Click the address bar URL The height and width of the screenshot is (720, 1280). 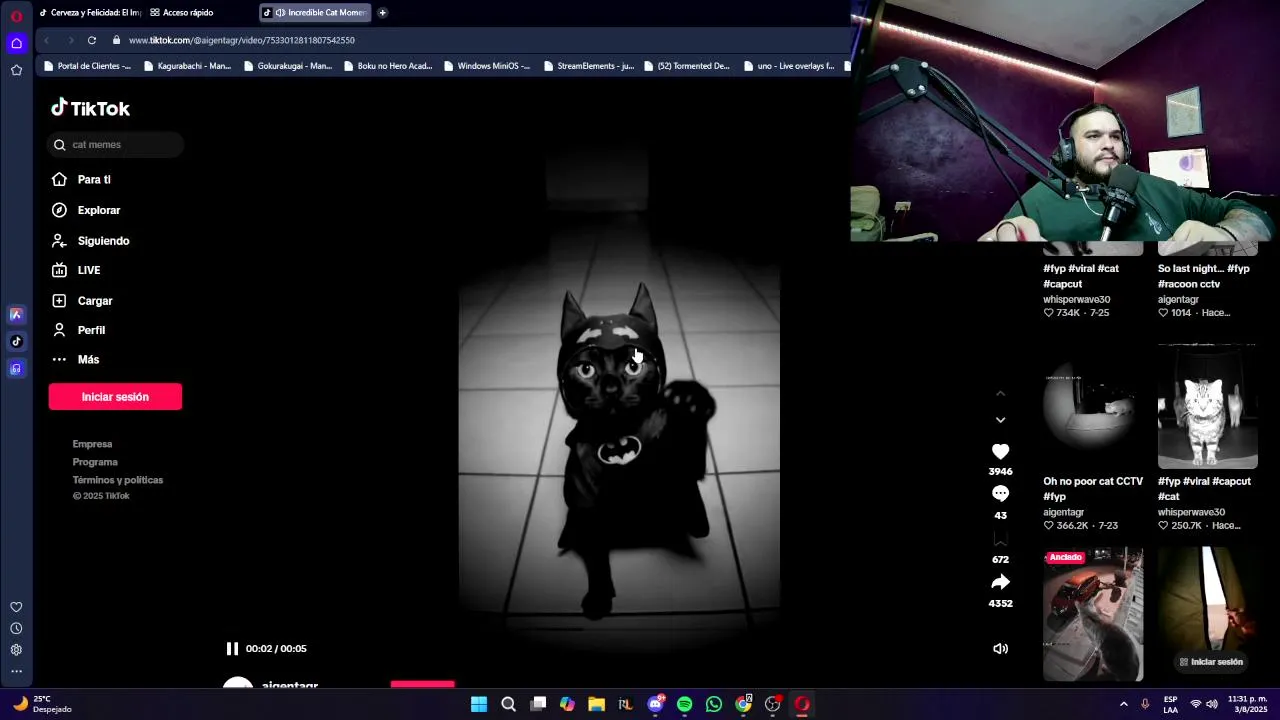pos(242,40)
